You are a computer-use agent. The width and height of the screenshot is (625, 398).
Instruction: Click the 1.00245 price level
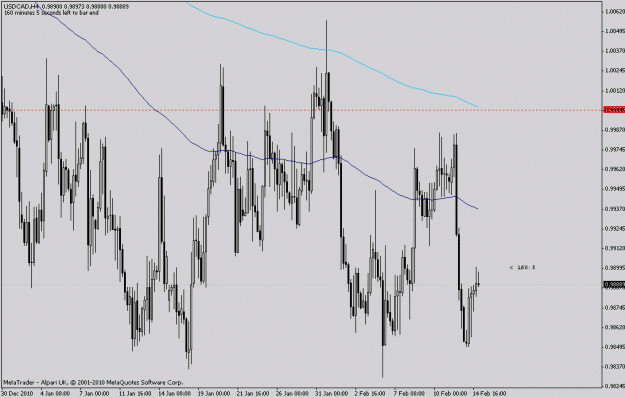pyautogui.click(x=615, y=71)
